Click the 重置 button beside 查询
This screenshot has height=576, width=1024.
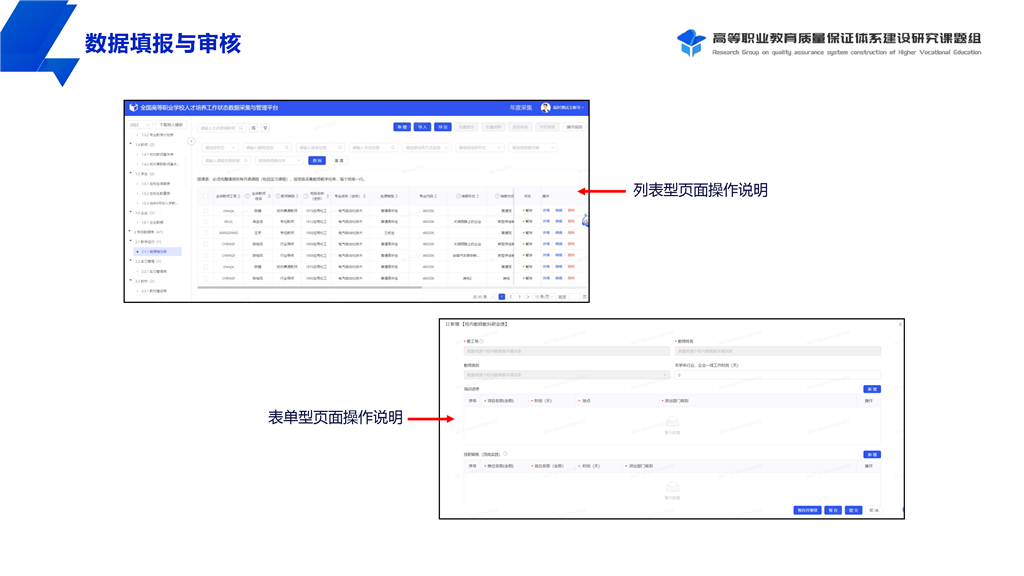coord(339,161)
